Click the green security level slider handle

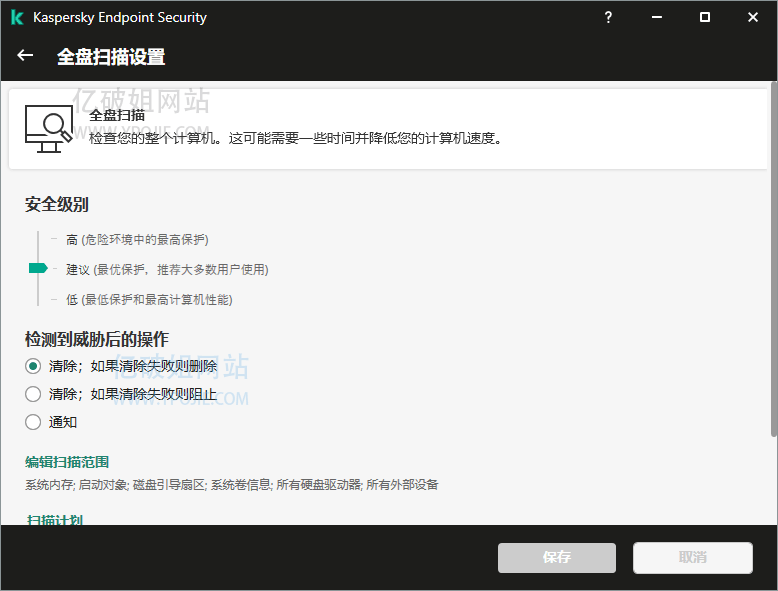pyautogui.click(x=38, y=268)
